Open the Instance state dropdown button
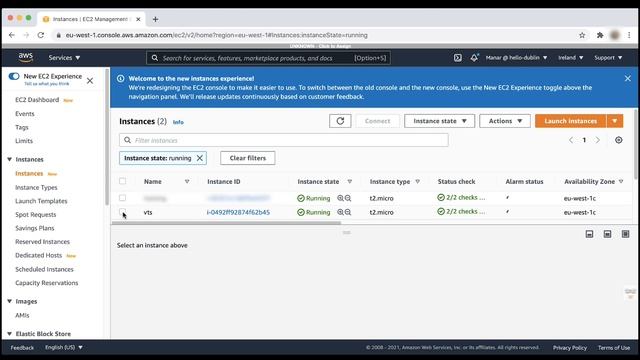Screen dimensions: 640x360 (440, 121)
